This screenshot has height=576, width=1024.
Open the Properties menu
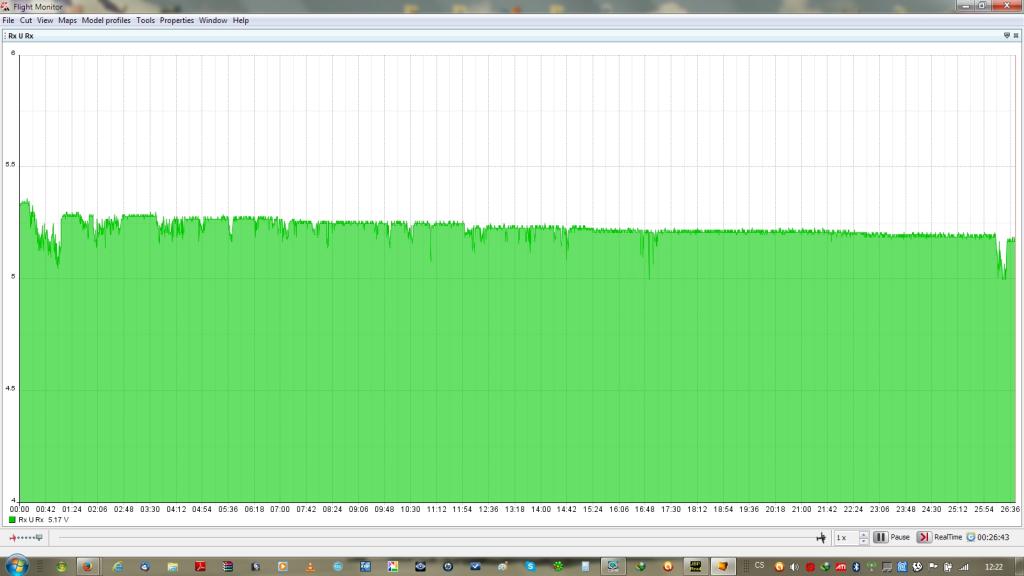coord(177,20)
